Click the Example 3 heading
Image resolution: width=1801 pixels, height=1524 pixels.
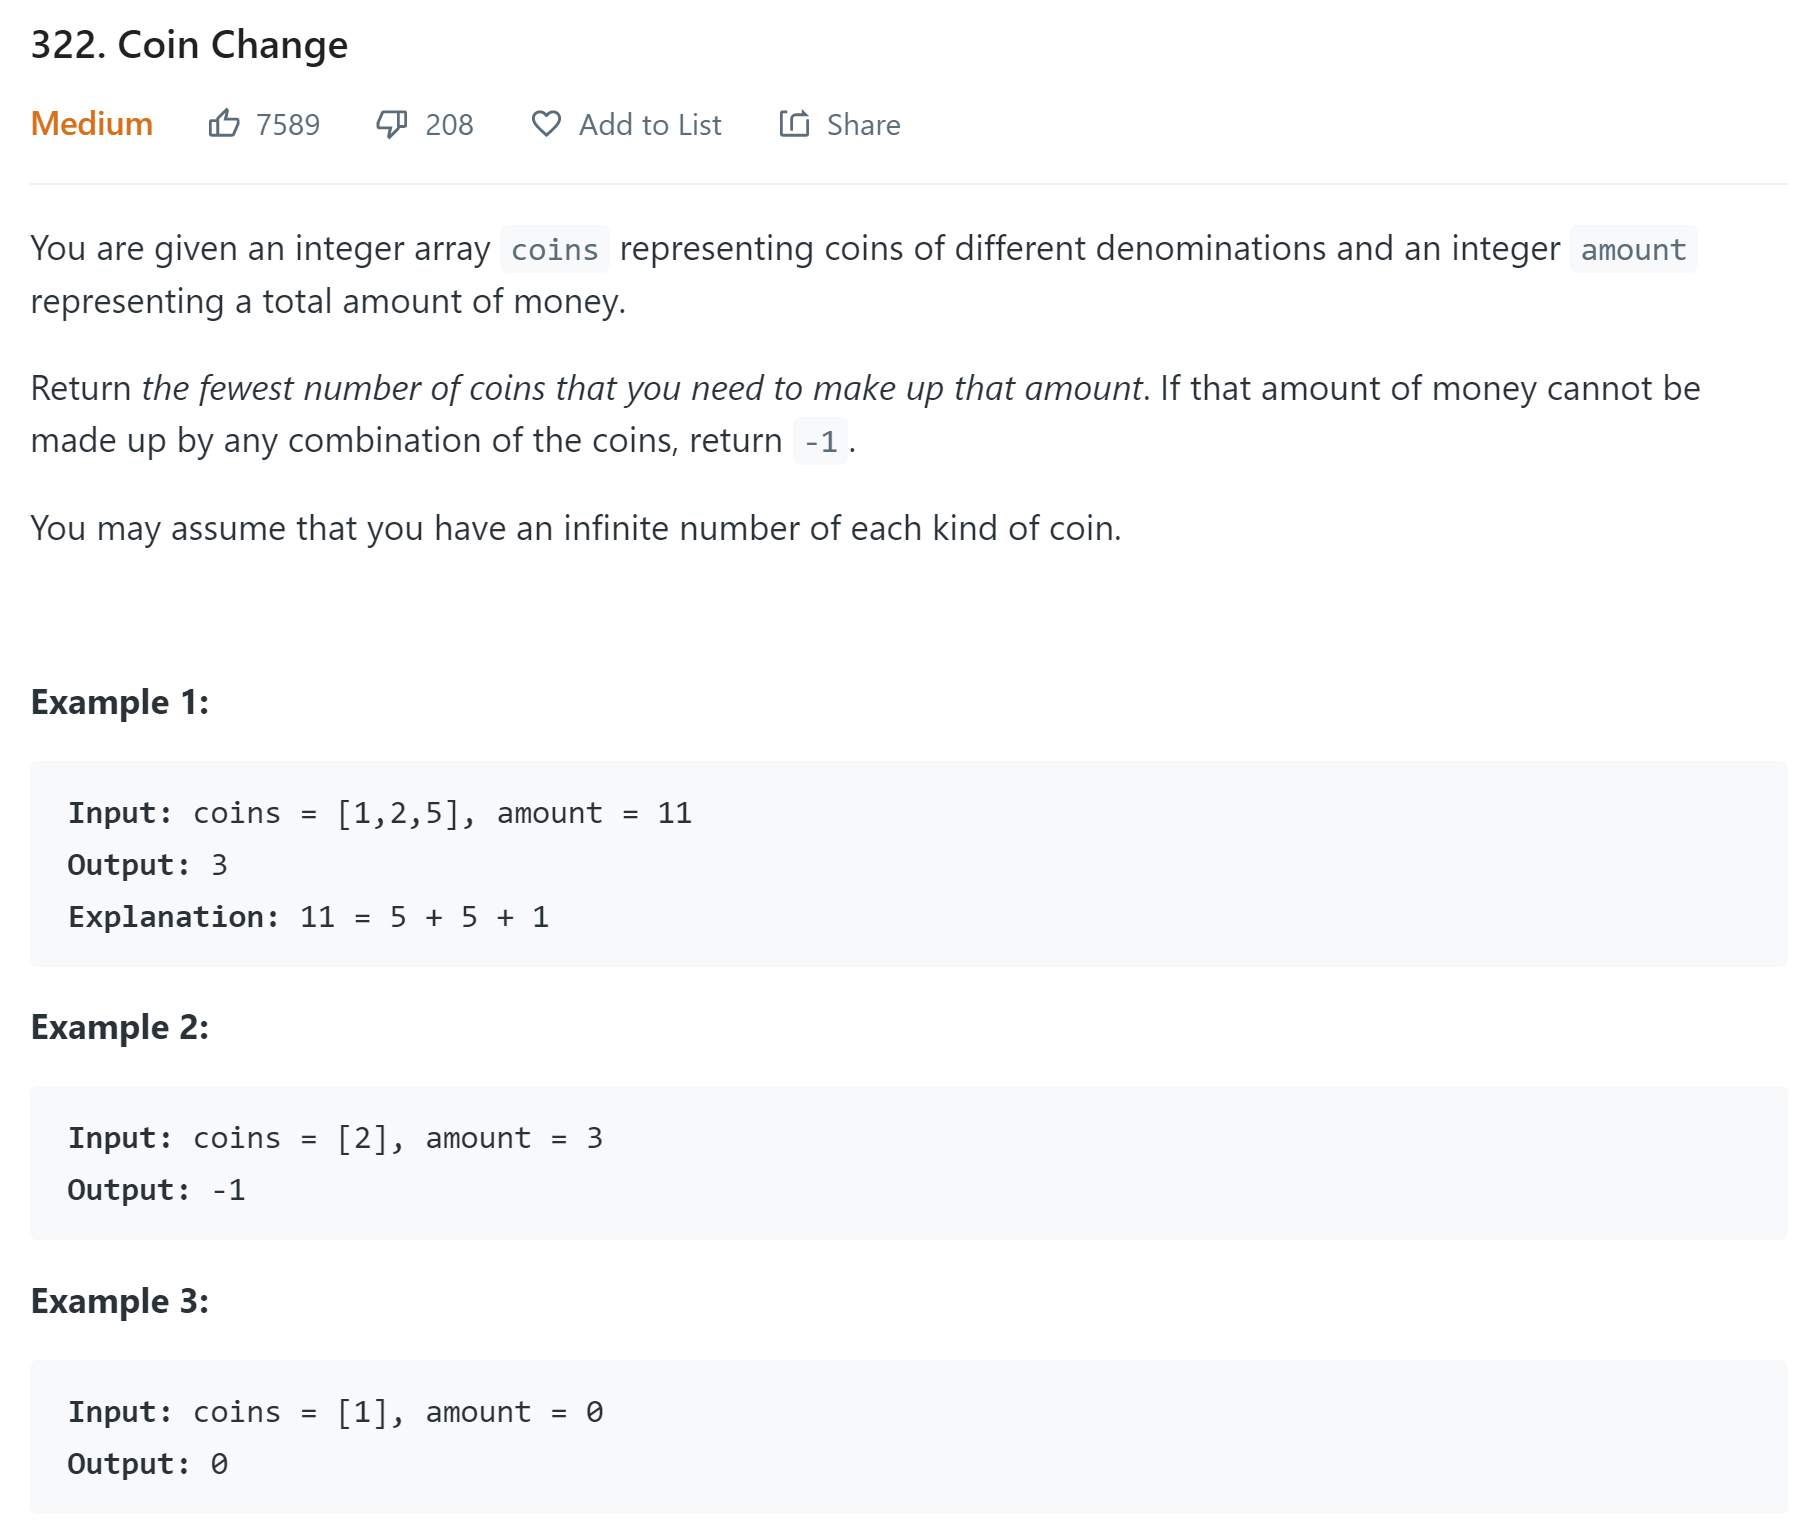pyautogui.click(x=120, y=1301)
